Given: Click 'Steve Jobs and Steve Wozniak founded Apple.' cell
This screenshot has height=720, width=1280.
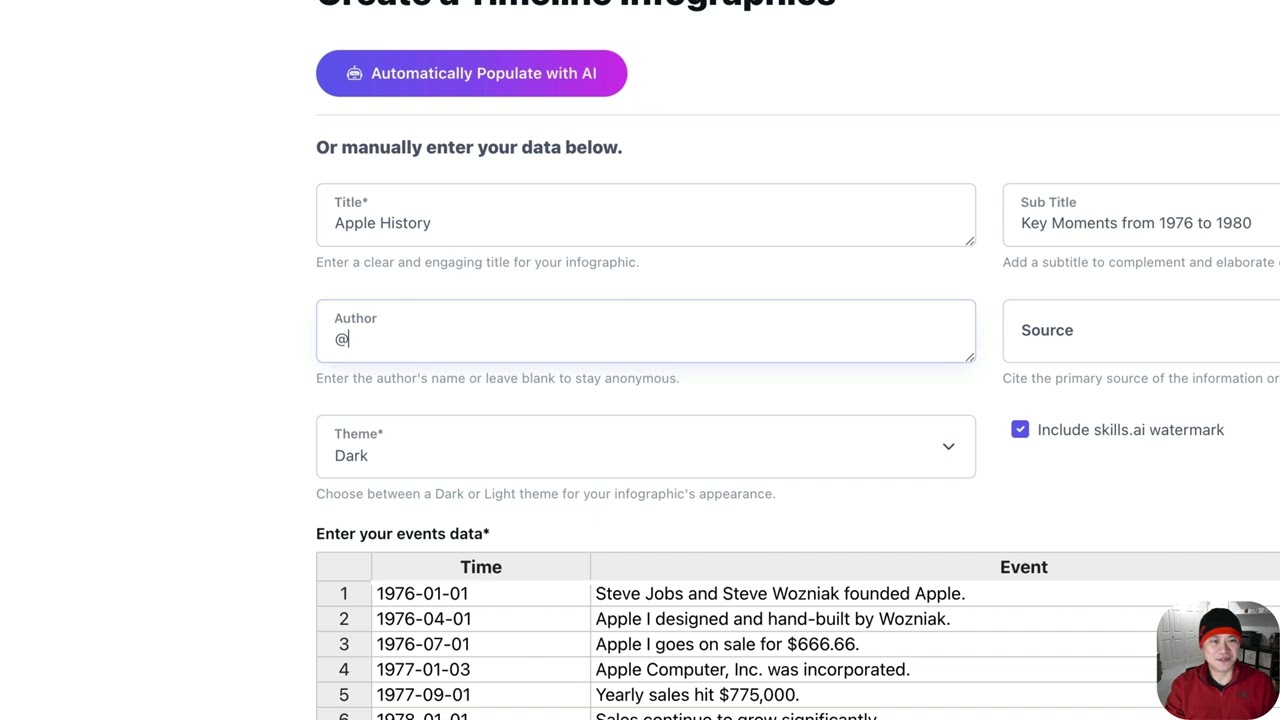Looking at the screenshot, I should [780, 594].
